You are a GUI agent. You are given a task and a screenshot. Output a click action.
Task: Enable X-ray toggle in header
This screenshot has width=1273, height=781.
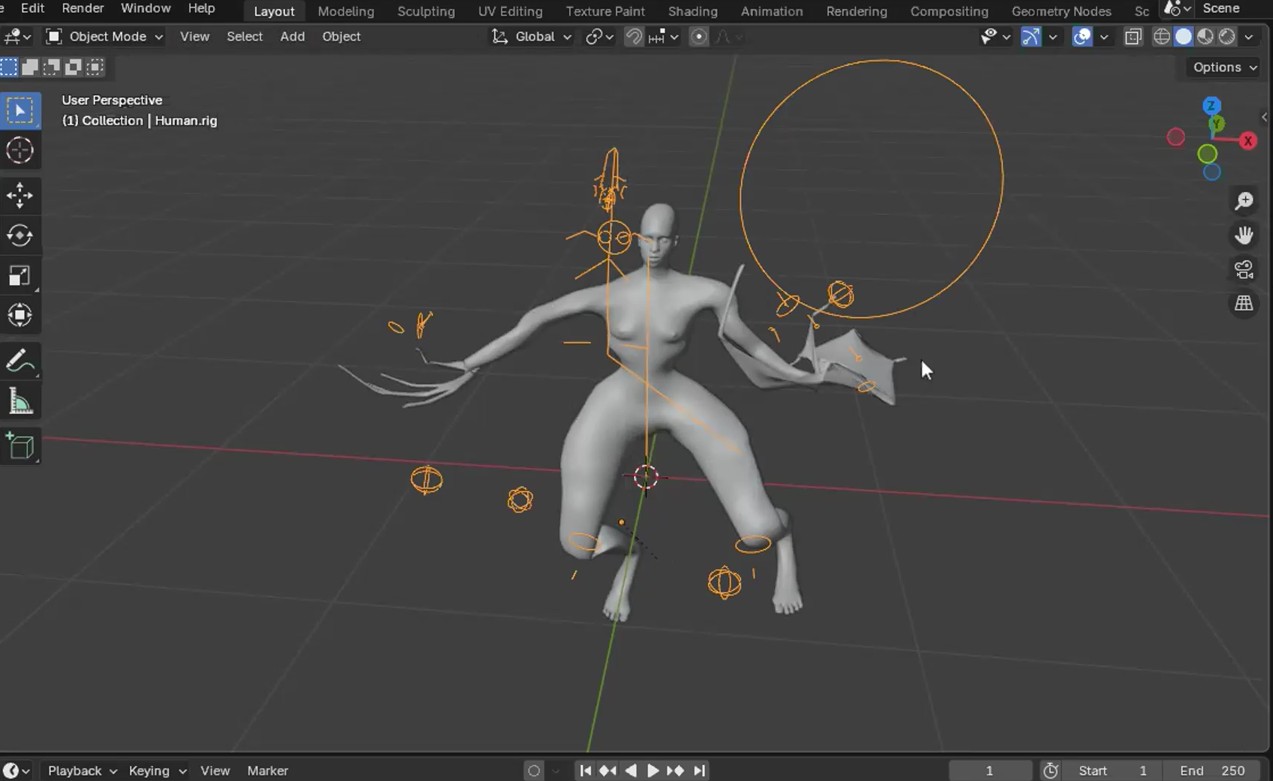point(1133,37)
